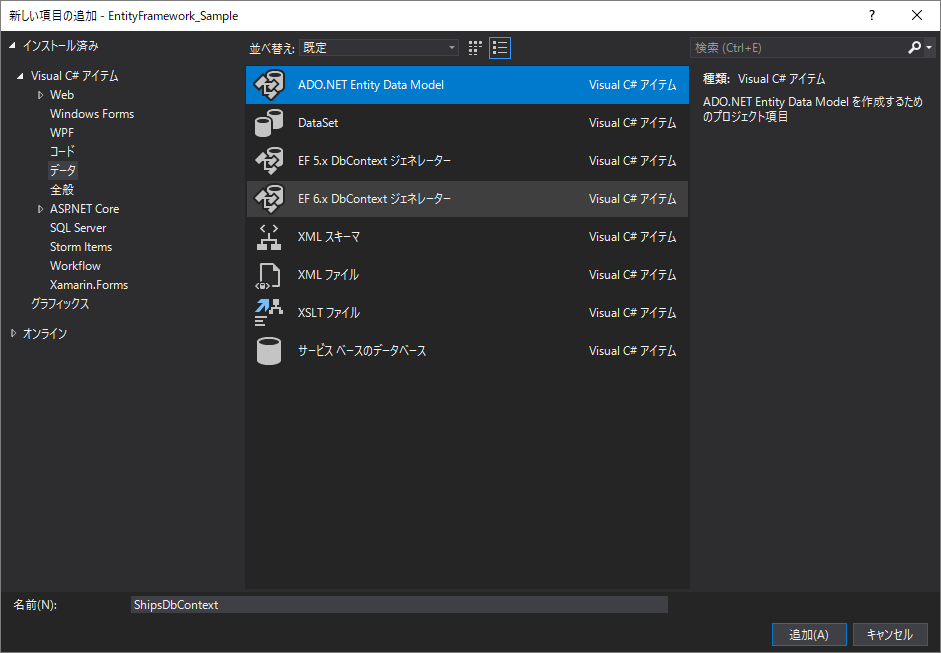Select EF 5.x DbContext ジェネレーター name
This screenshot has height=653, width=941.
pyautogui.click(x=374, y=161)
